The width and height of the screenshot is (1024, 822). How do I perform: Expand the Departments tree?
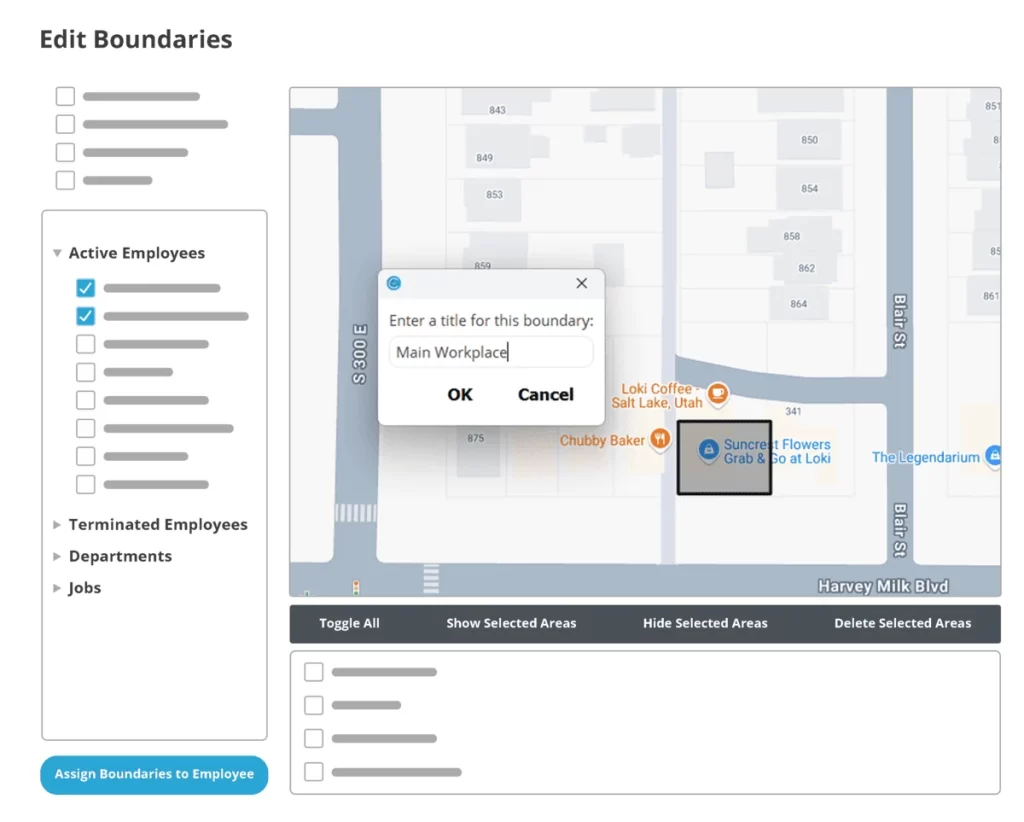click(57, 556)
